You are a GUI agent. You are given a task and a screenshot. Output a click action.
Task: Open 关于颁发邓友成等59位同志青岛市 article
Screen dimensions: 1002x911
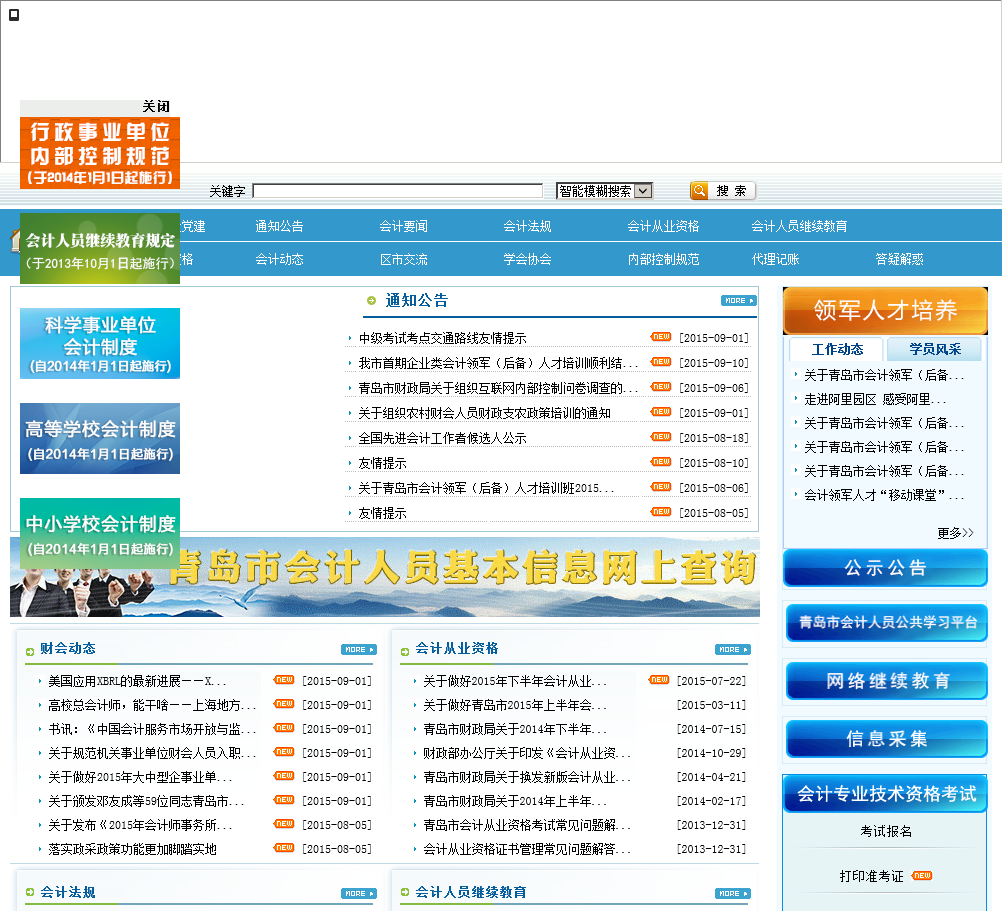pyautogui.click(x=146, y=801)
